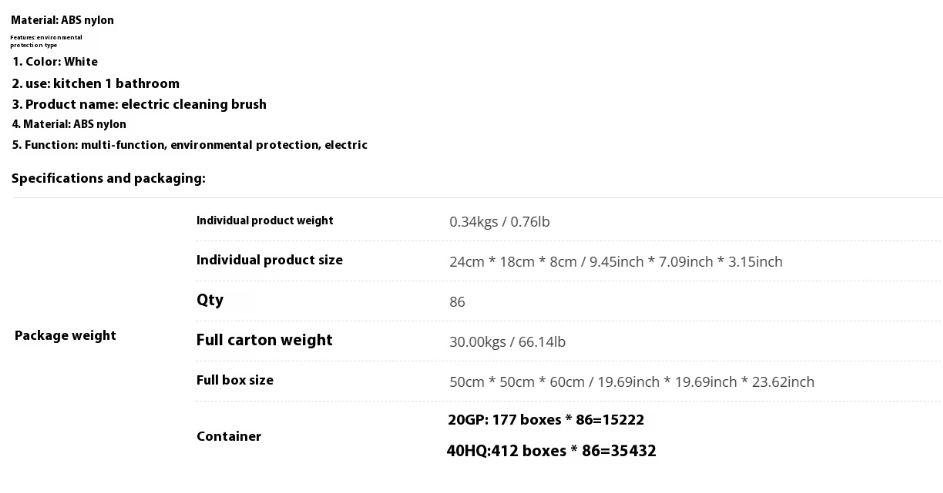
Task: Click the 'Qty' label
Action: (x=210, y=300)
